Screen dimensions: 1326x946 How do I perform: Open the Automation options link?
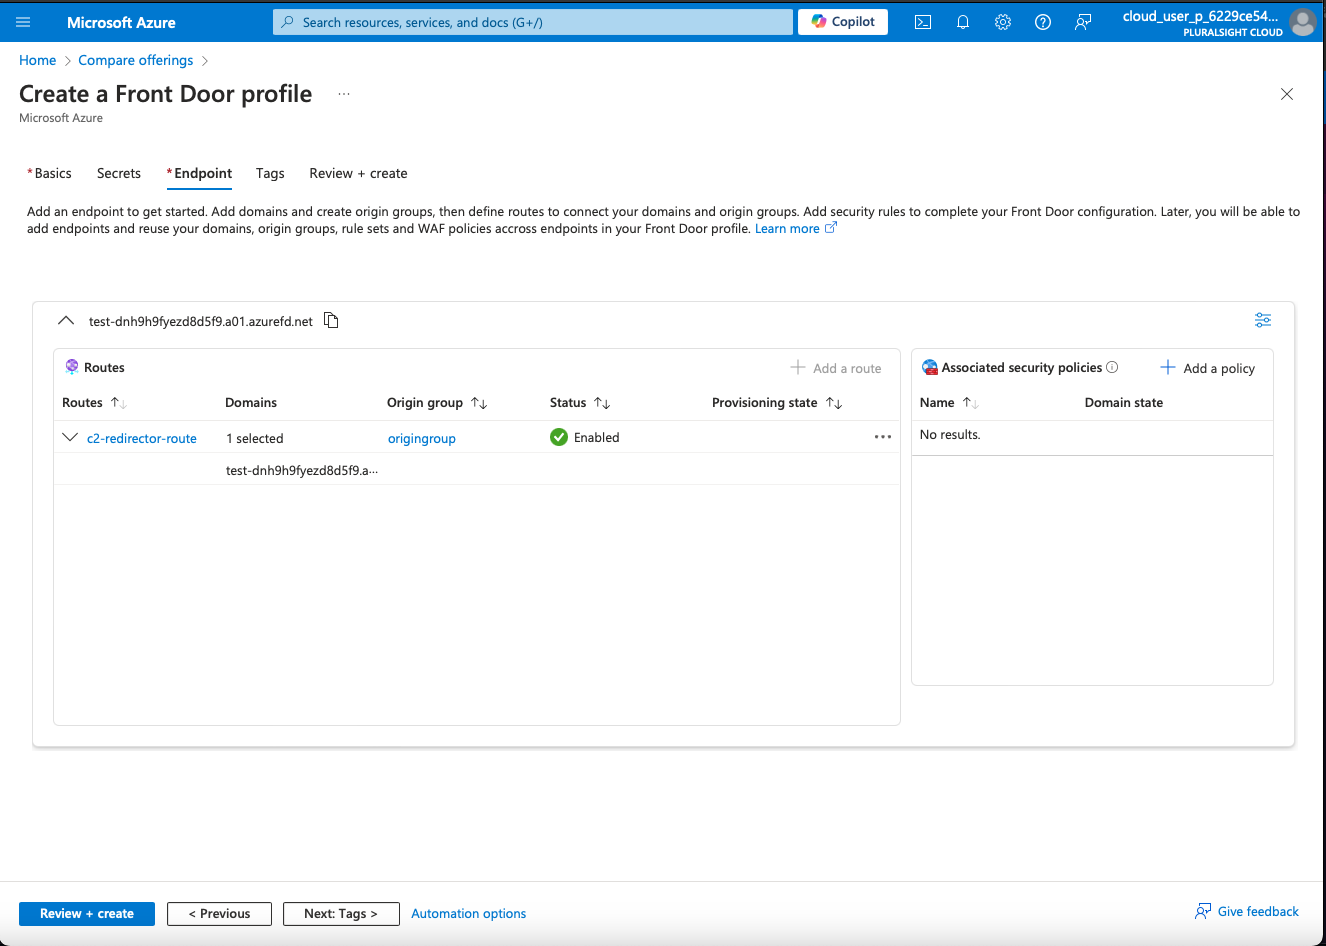coord(469,914)
